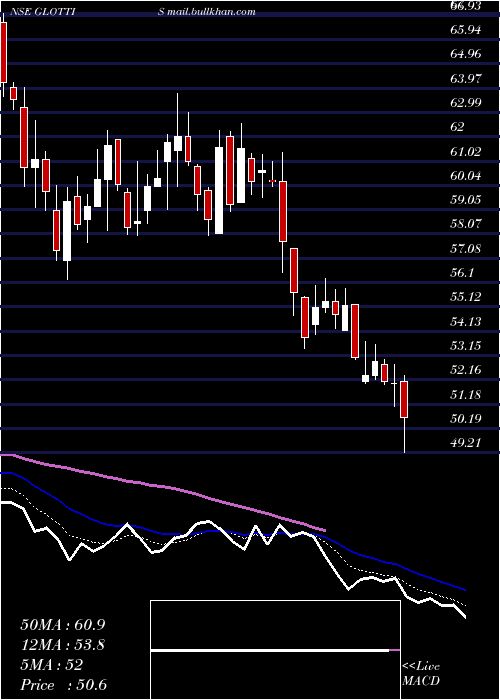This screenshot has height=700, width=500.
Task: Click the 59.05 price axis label
Action: pyautogui.click(x=466, y=200)
